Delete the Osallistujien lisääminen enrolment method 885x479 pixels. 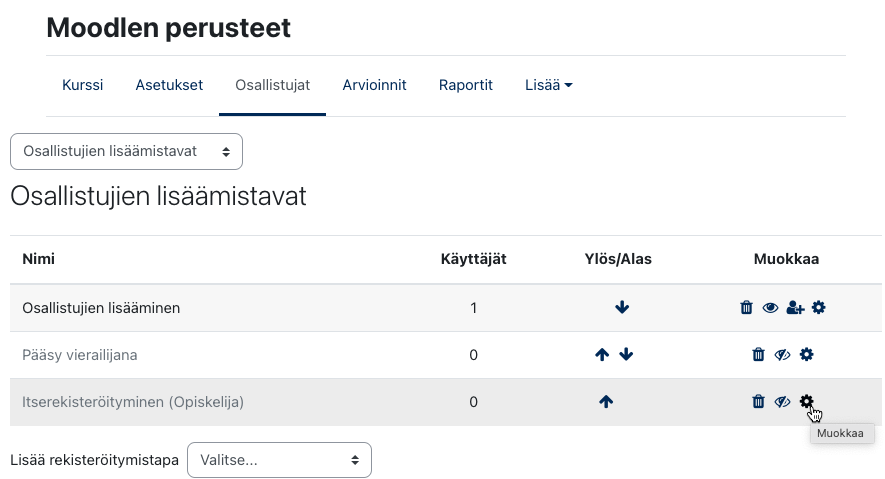(x=746, y=307)
